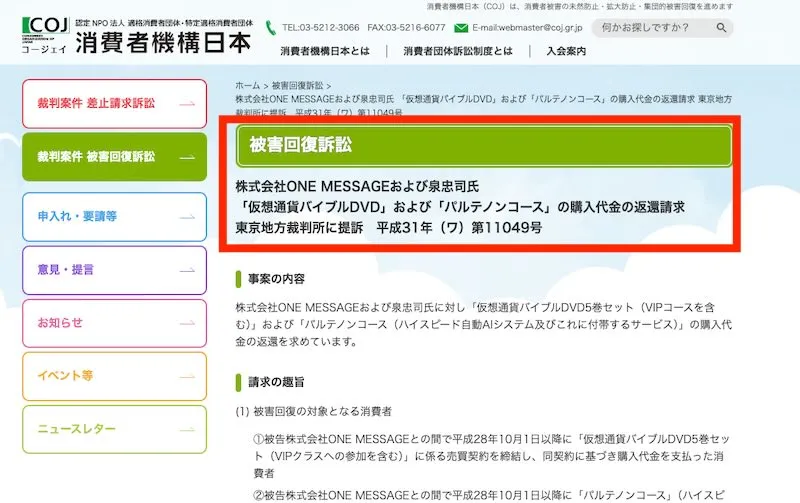The height and width of the screenshot is (503, 800).
Task: Open sidebar ニュースレター
Action: click(x=114, y=429)
